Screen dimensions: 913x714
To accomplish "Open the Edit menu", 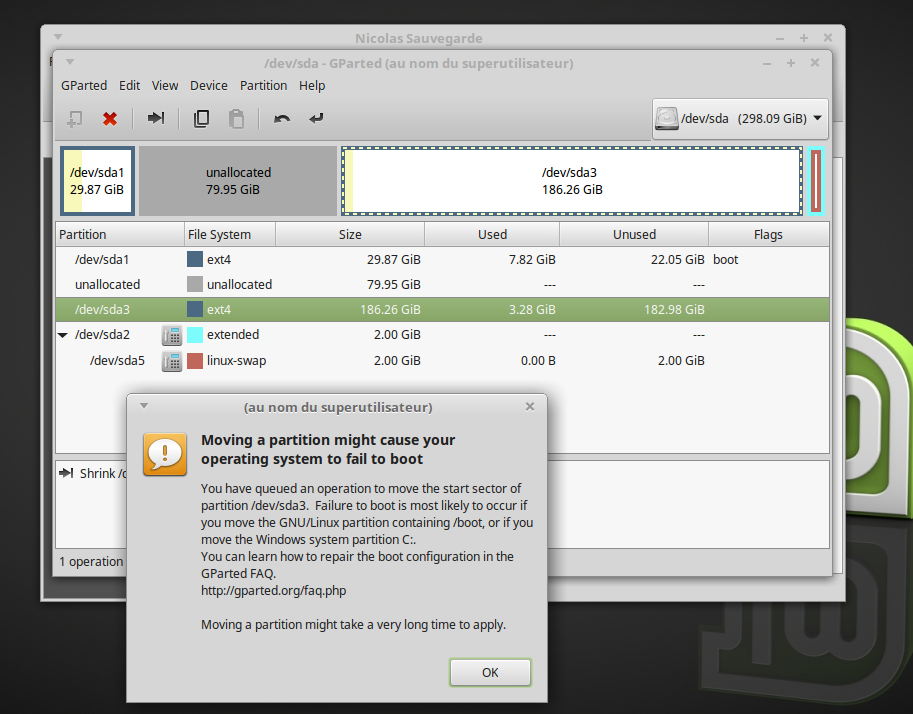I will tap(129, 86).
